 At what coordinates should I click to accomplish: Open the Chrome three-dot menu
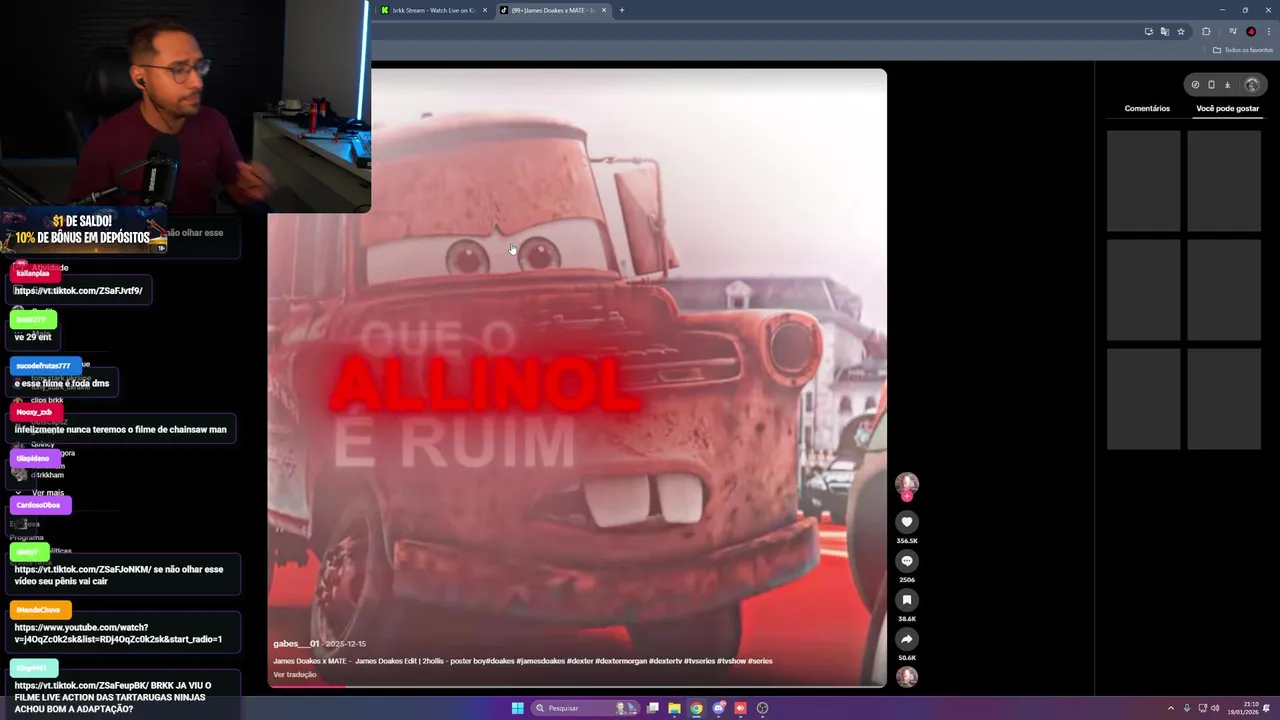(x=1269, y=31)
